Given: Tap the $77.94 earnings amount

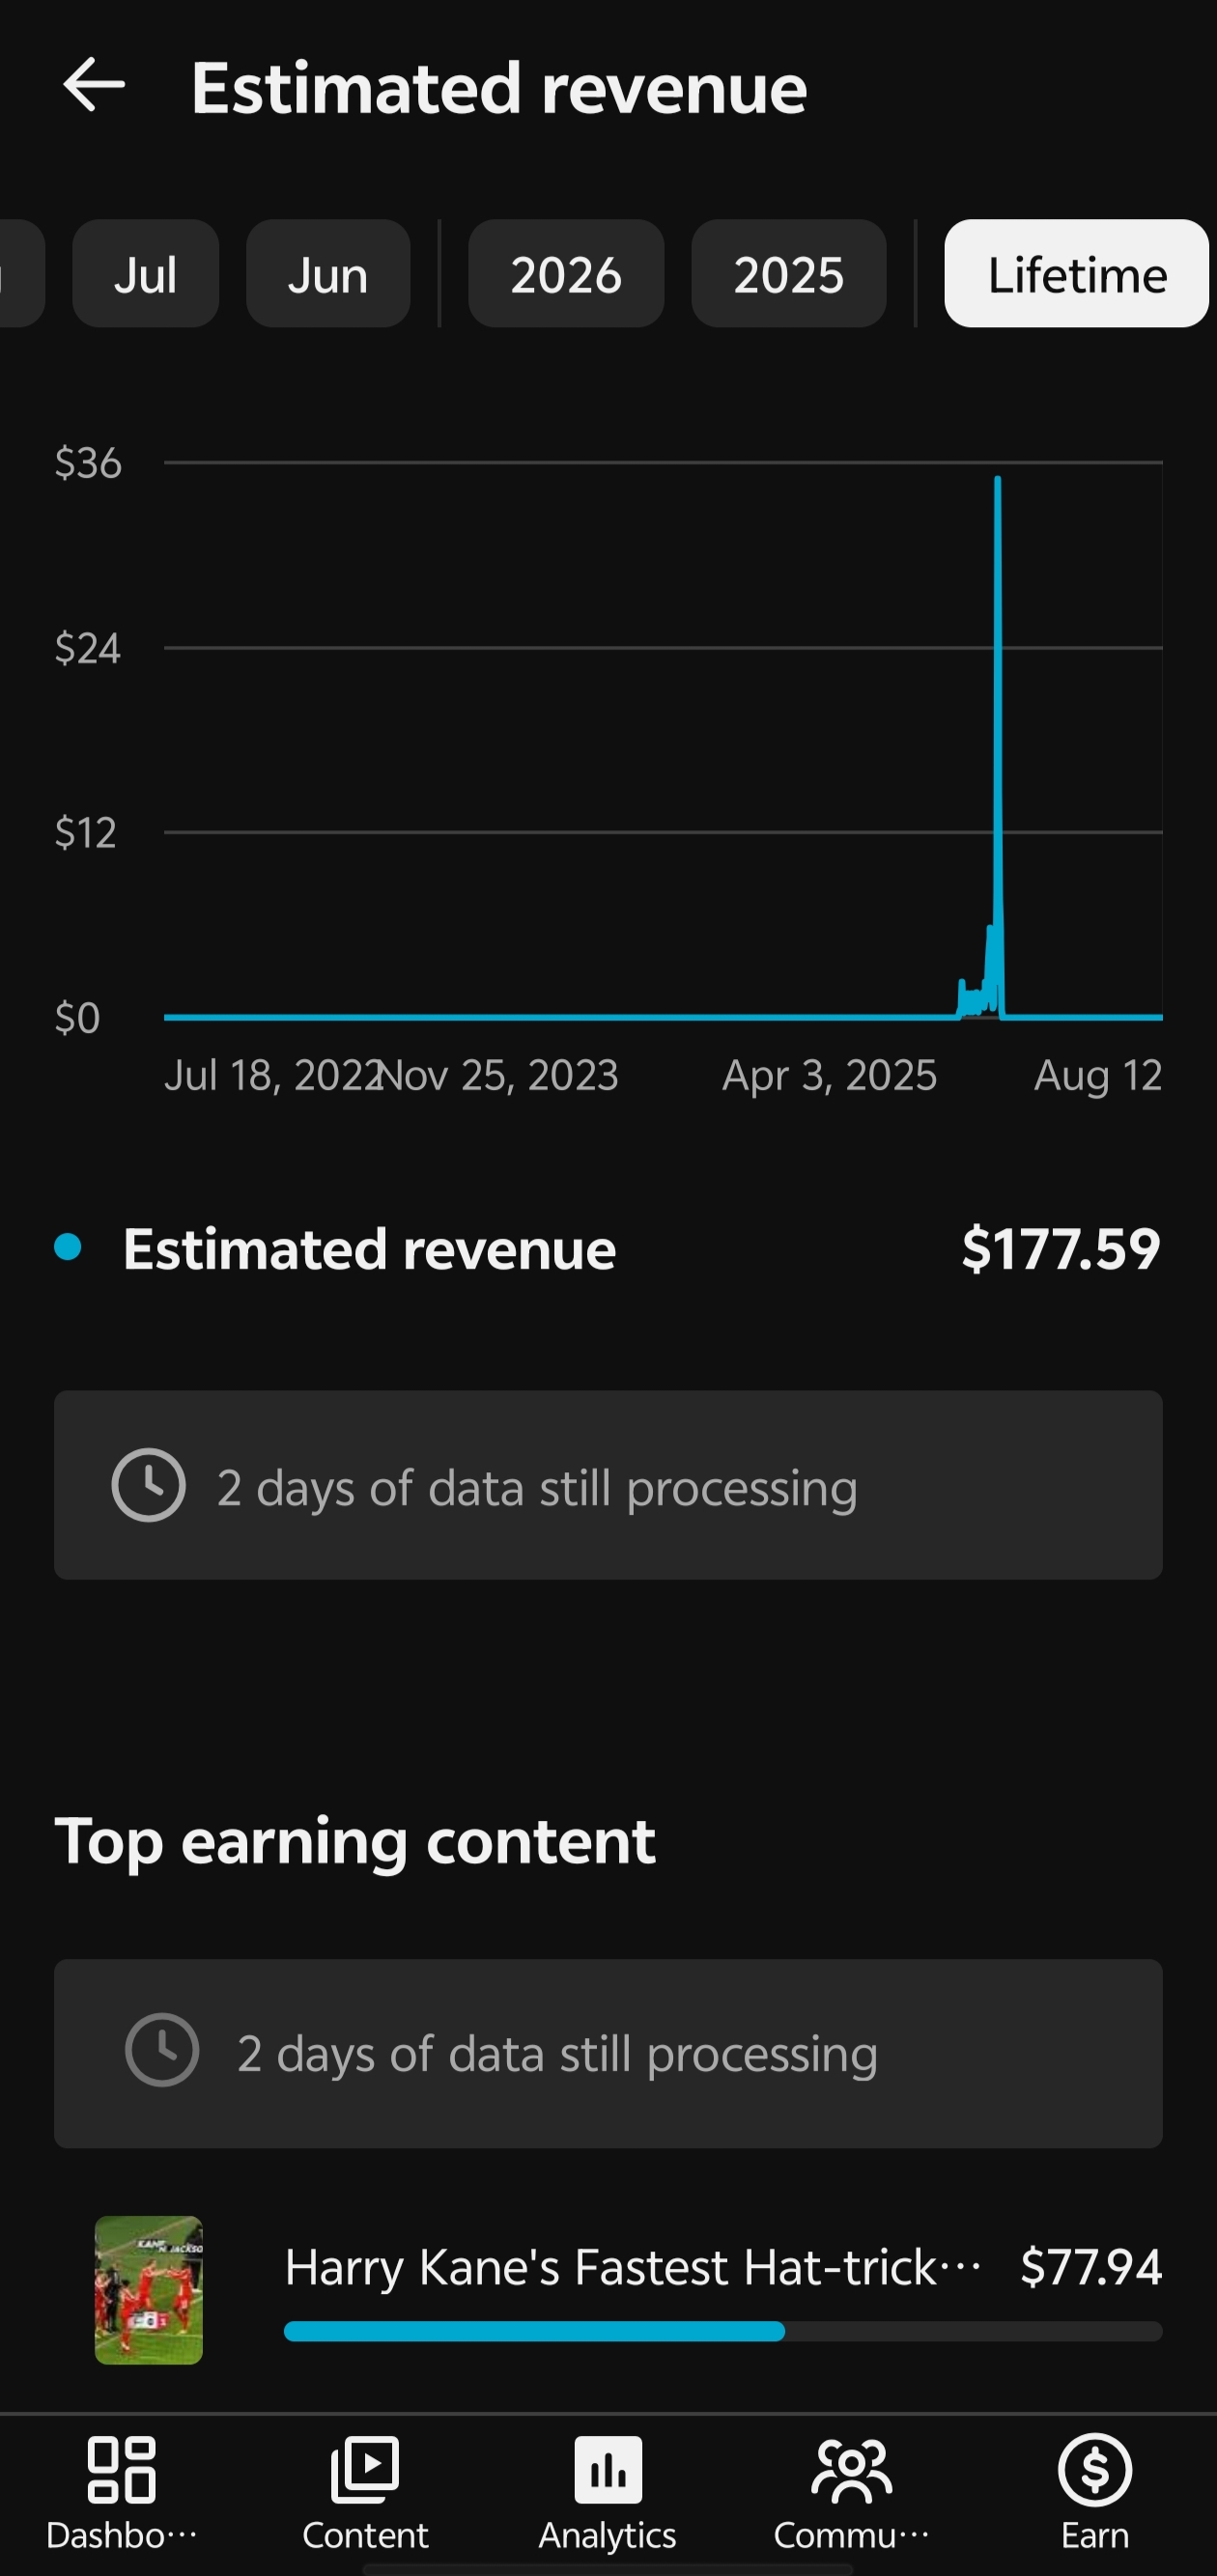Looking at the screenshot, I should coord(1091,2267).
